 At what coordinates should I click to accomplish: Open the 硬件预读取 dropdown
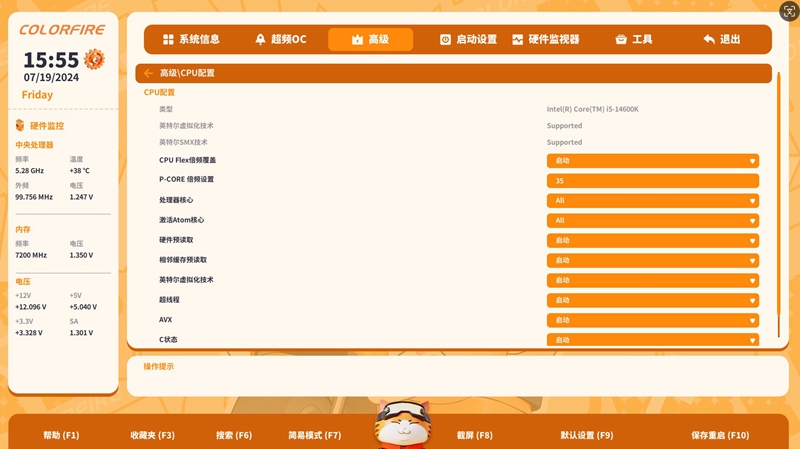pos(652,241)
